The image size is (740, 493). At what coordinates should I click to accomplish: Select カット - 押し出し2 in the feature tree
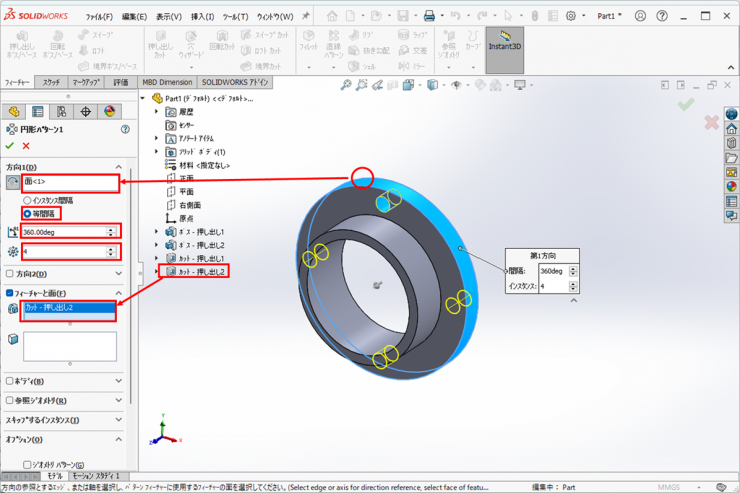[201, 271]
